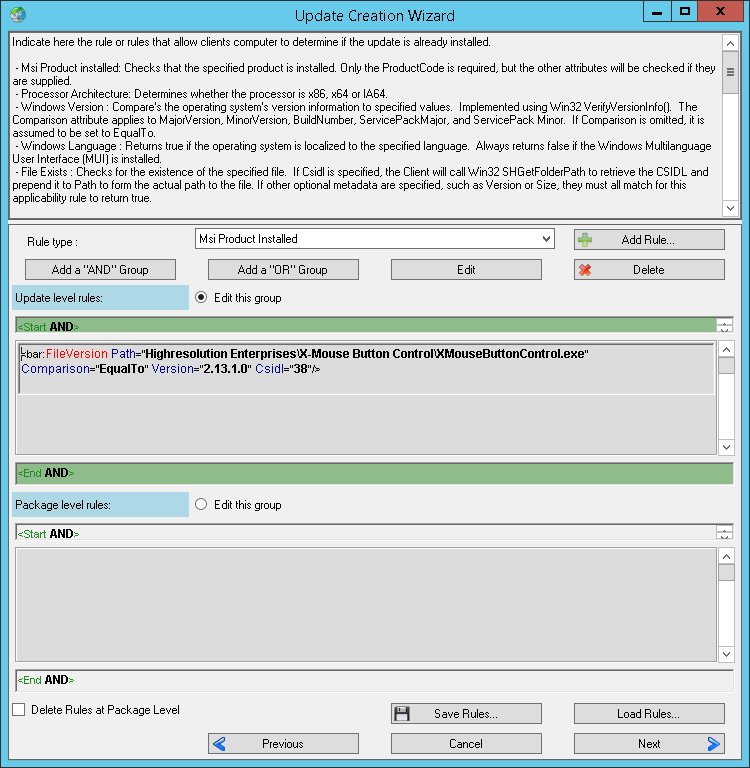This screenshot has height=768, width=750.
Task: Click the red X Delete icon
Action: click(585, 270)
